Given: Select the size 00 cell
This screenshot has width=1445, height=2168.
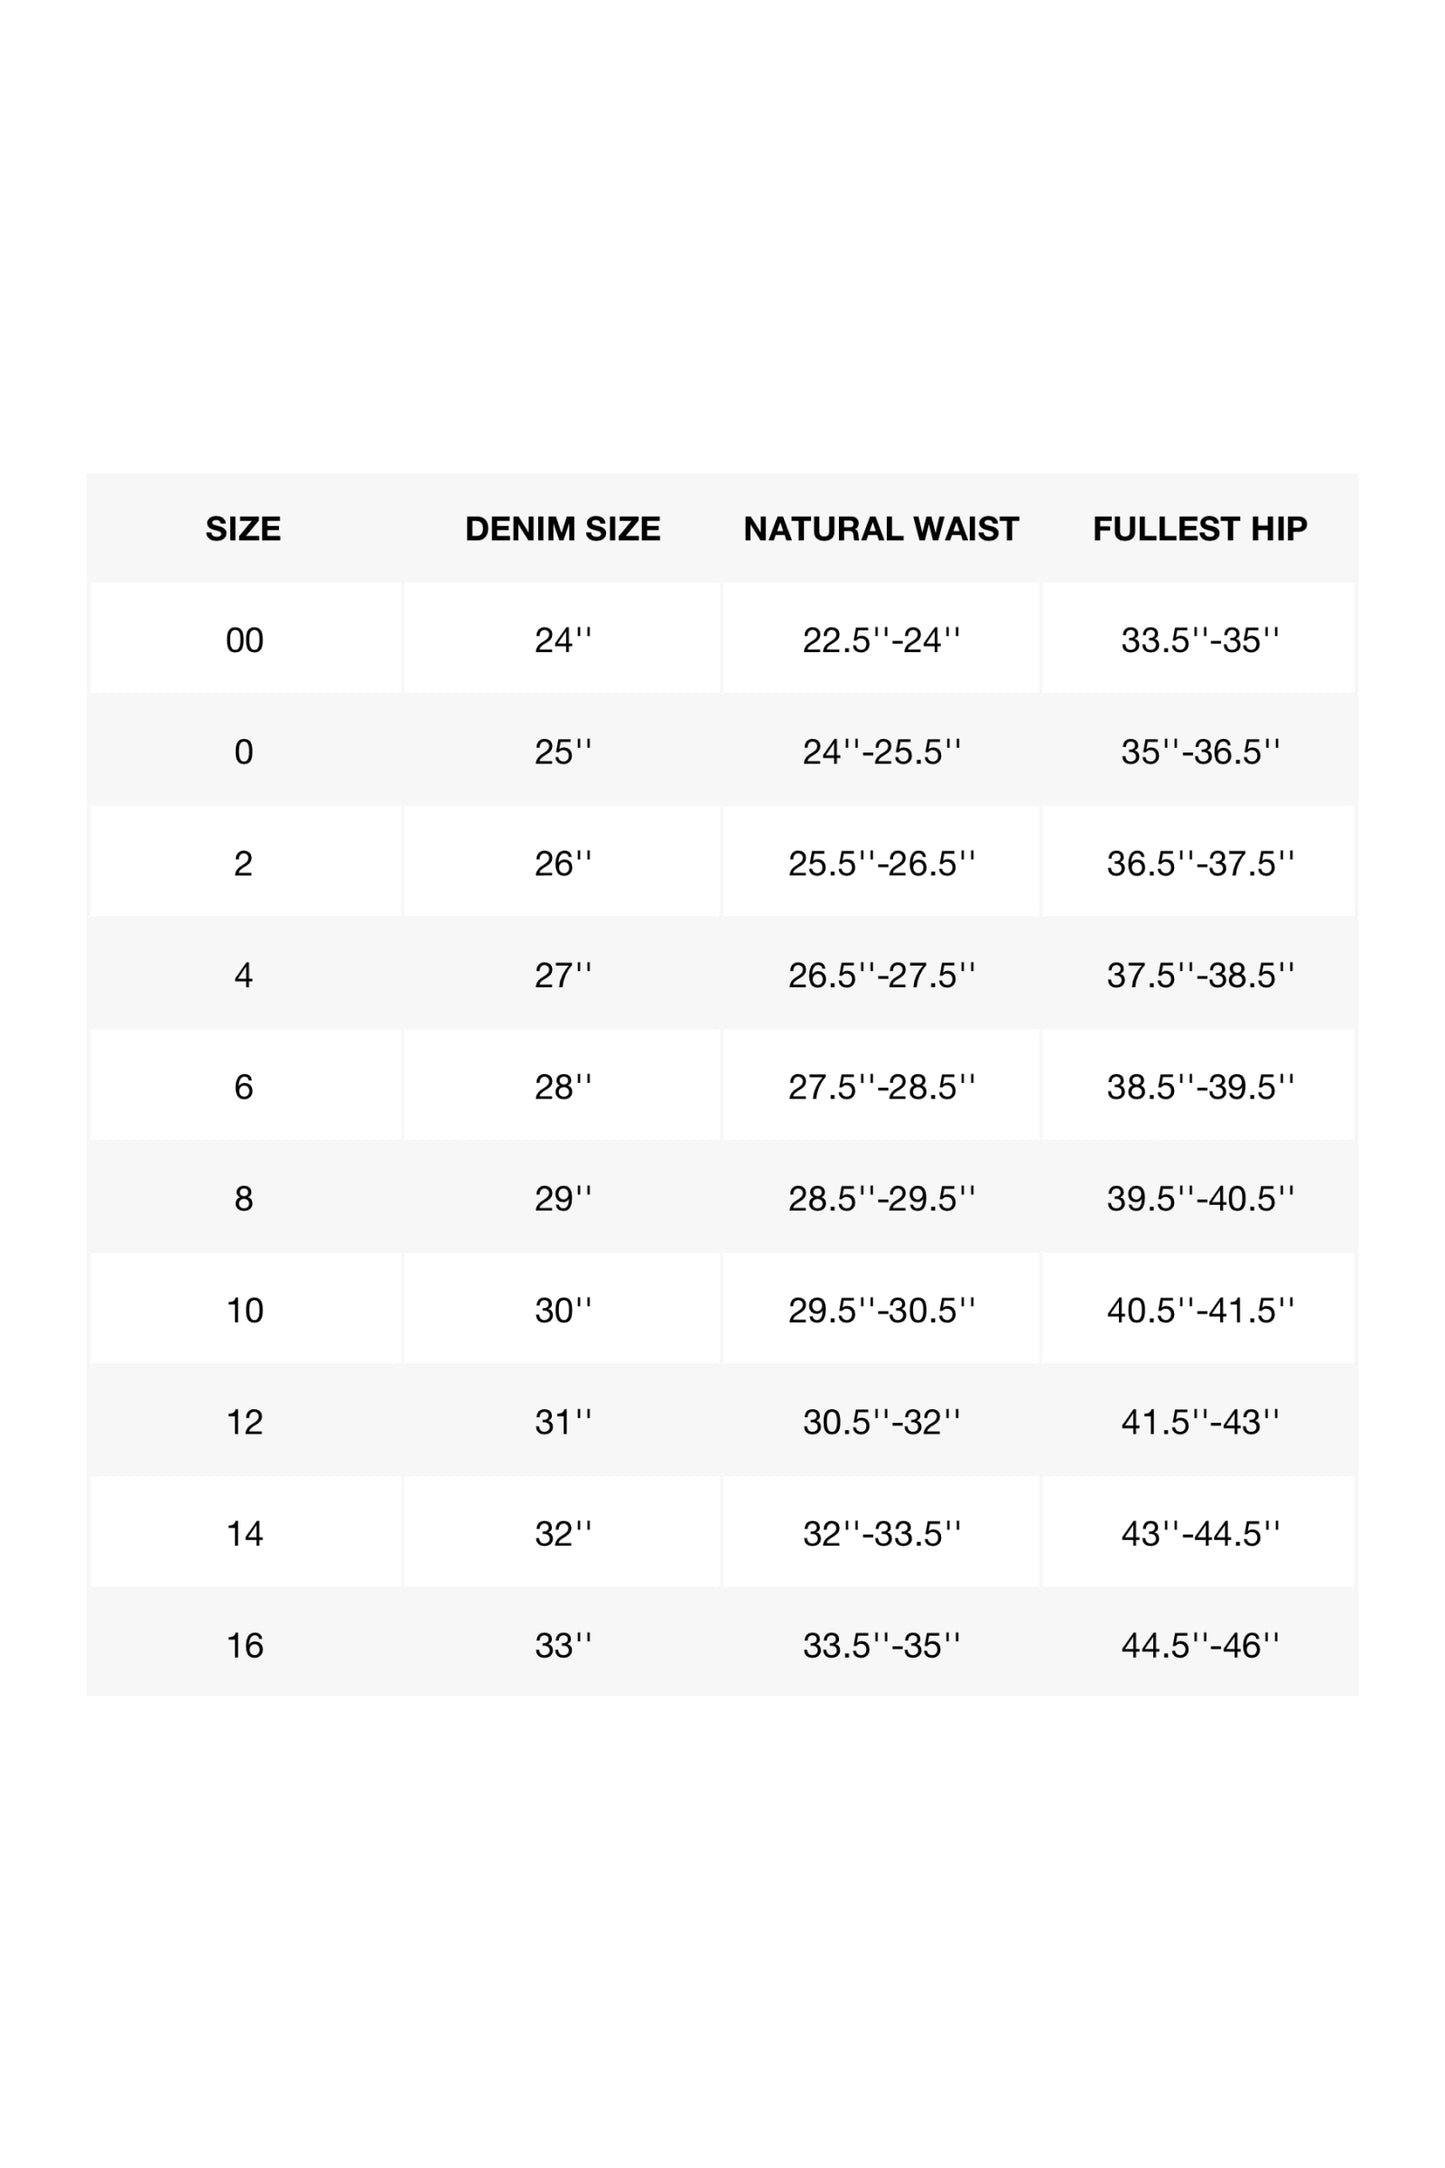Looking at the screenshot, I should (x=244, y=640).
